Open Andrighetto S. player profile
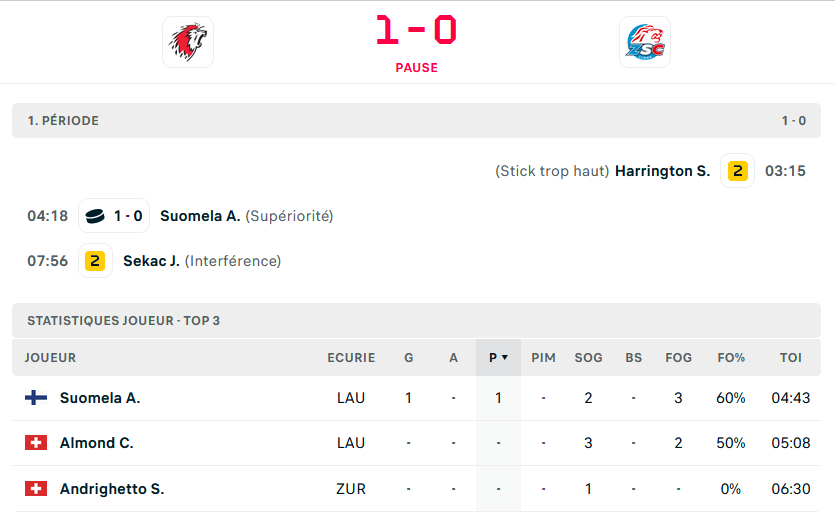The width and height of the screenshot is (835, 522). pyautogui.click(x=112, y=489)
